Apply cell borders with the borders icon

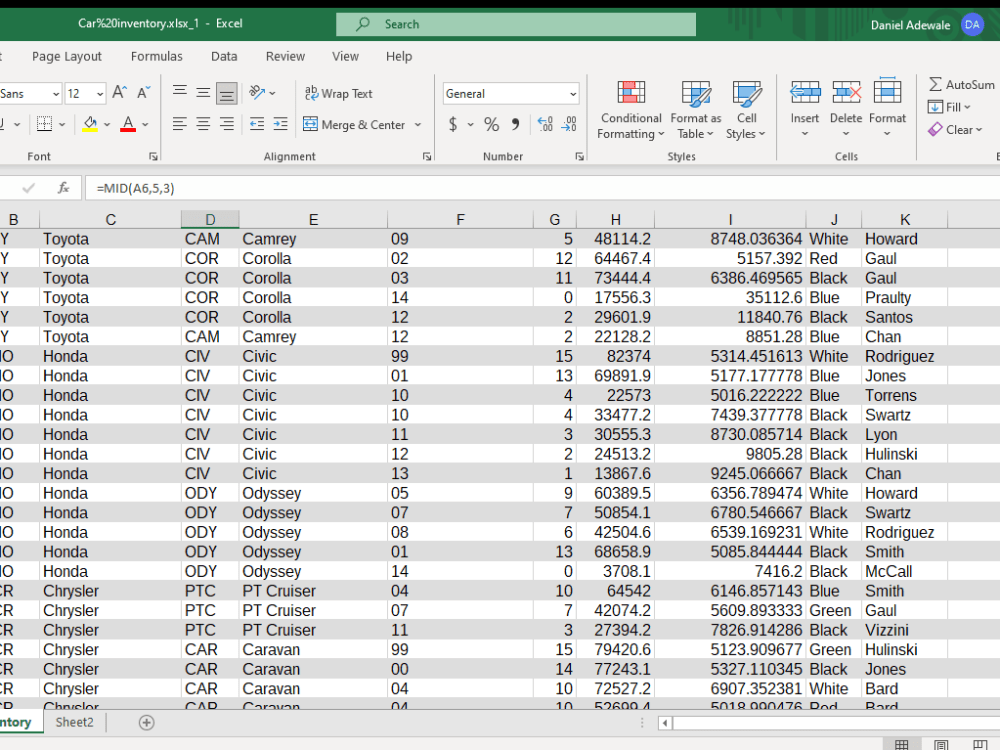click(45, 124)
